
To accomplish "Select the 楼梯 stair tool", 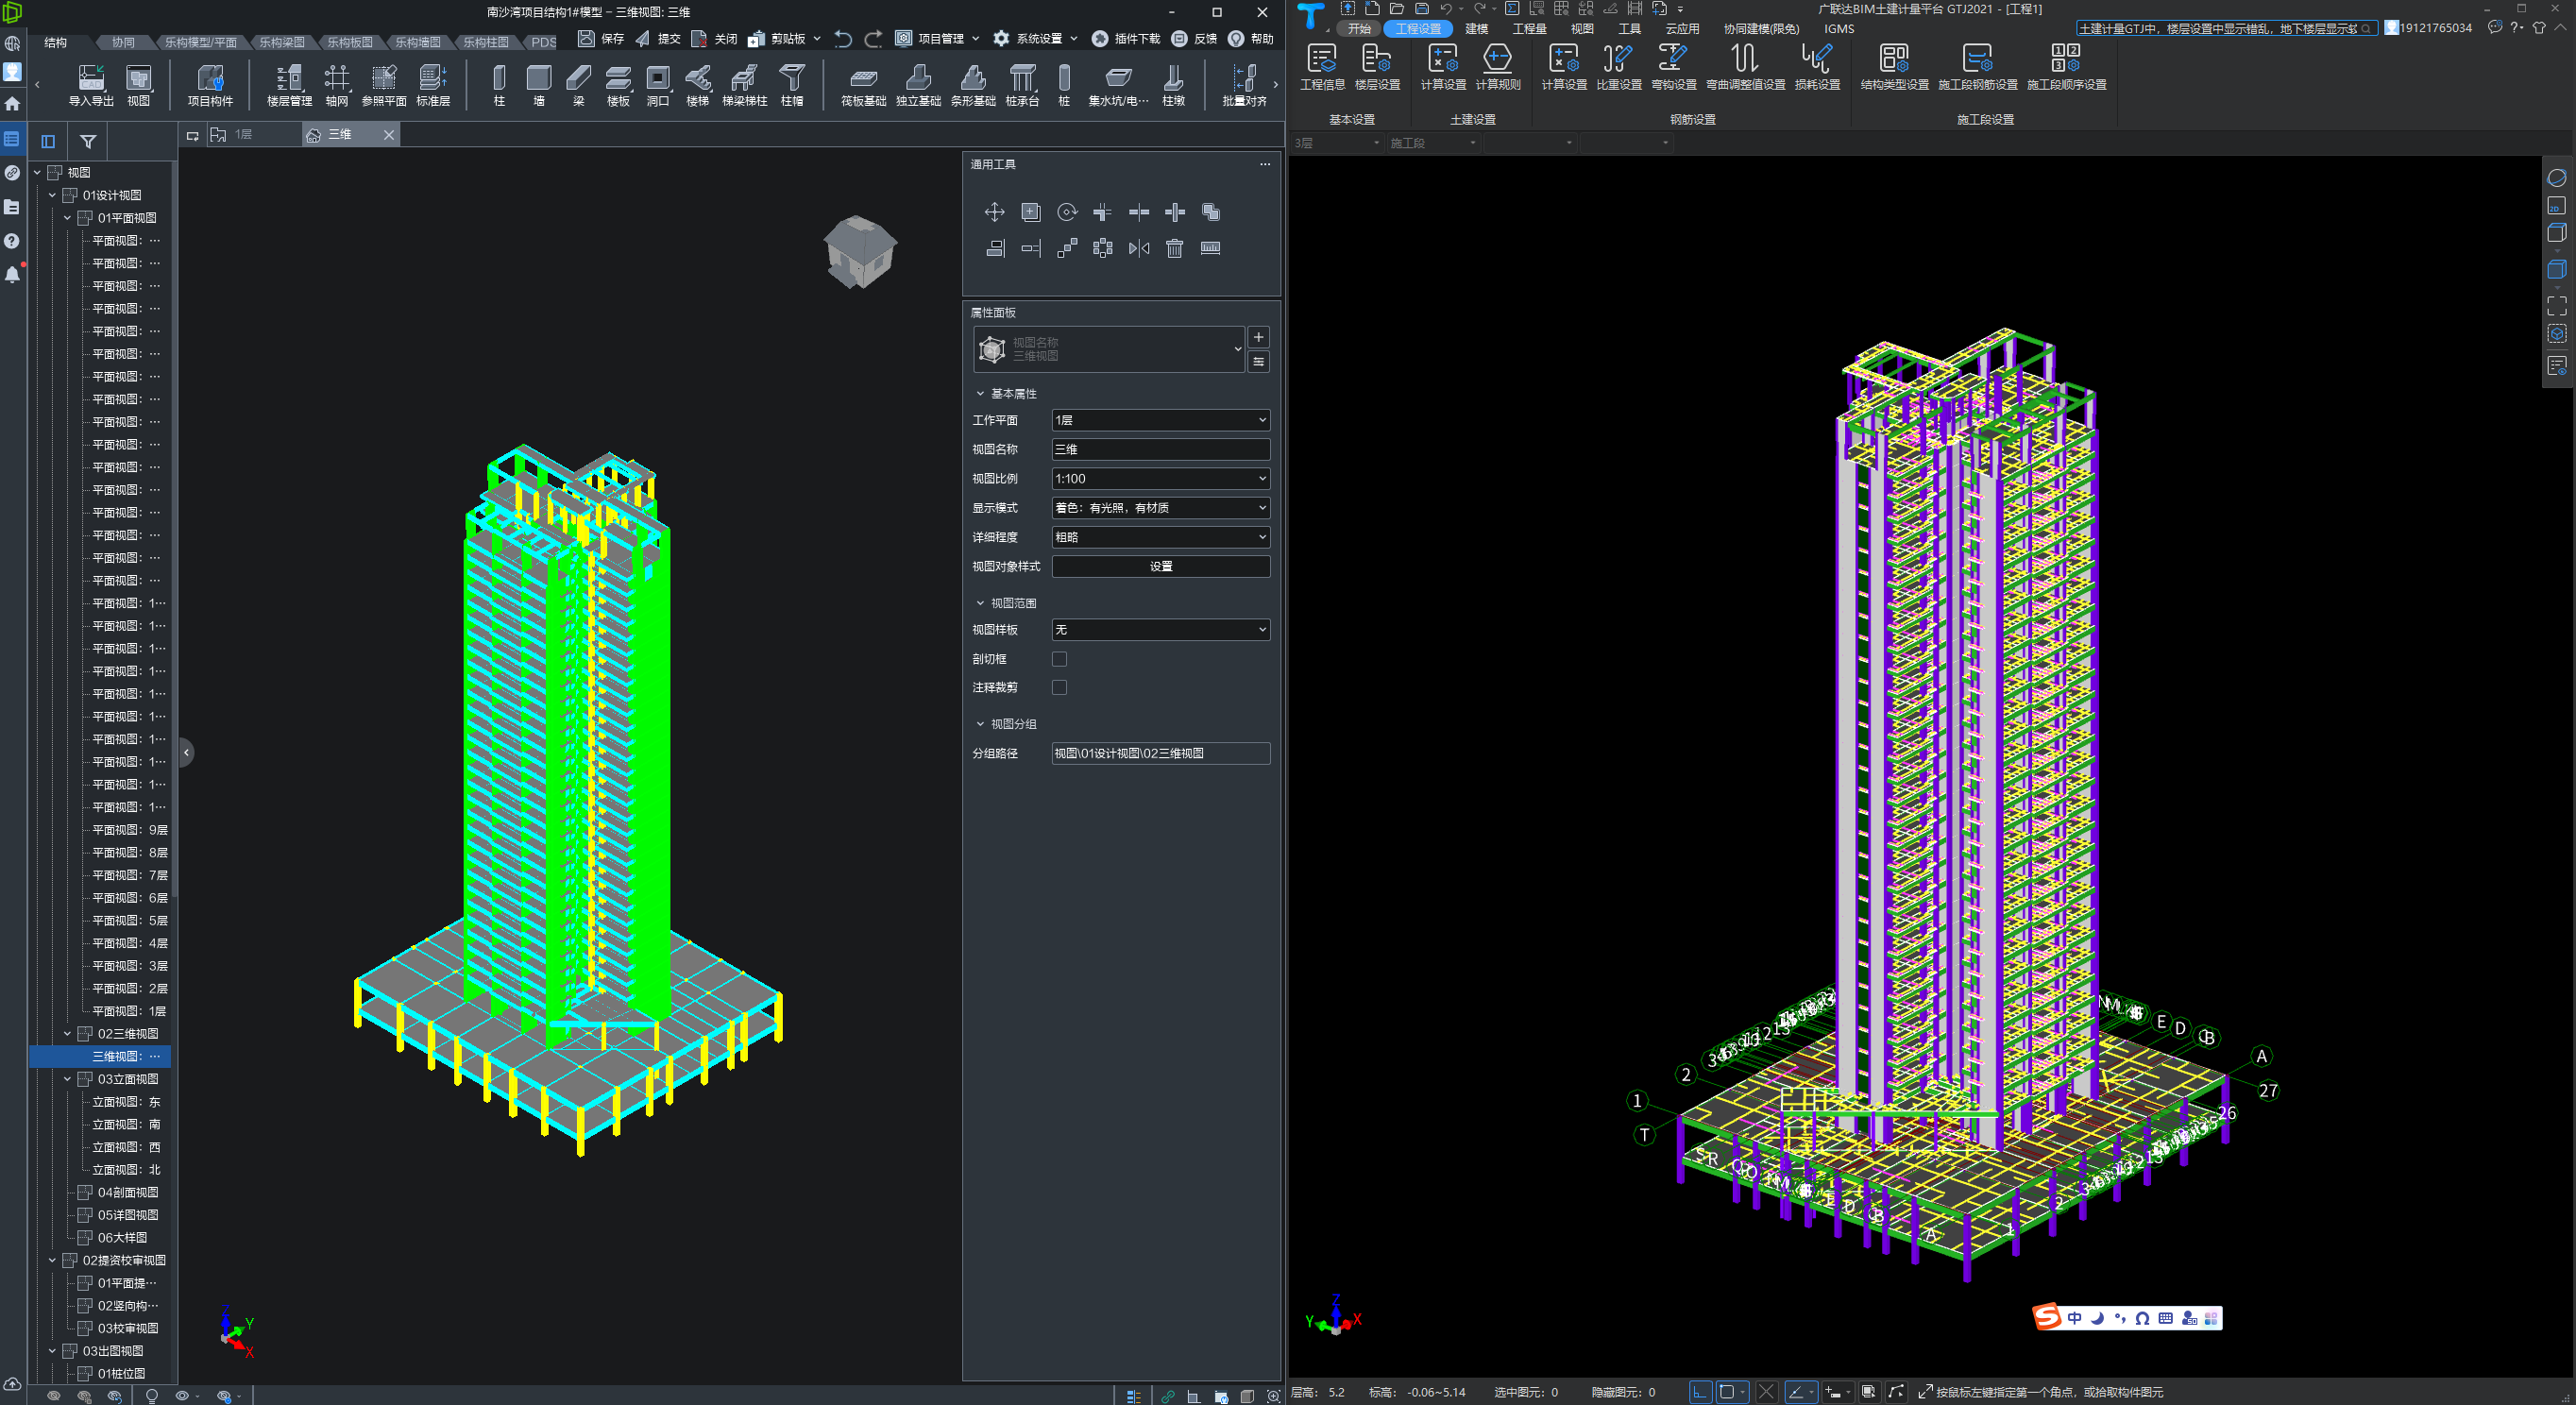I will 698,85.
